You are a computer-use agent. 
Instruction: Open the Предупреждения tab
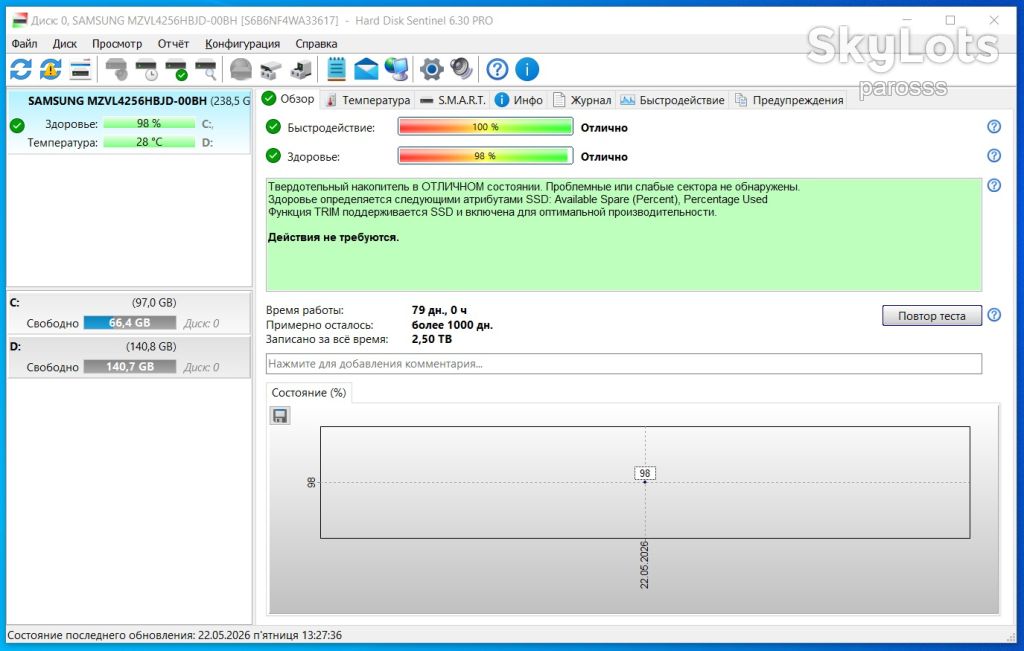(x=790, y=100)
